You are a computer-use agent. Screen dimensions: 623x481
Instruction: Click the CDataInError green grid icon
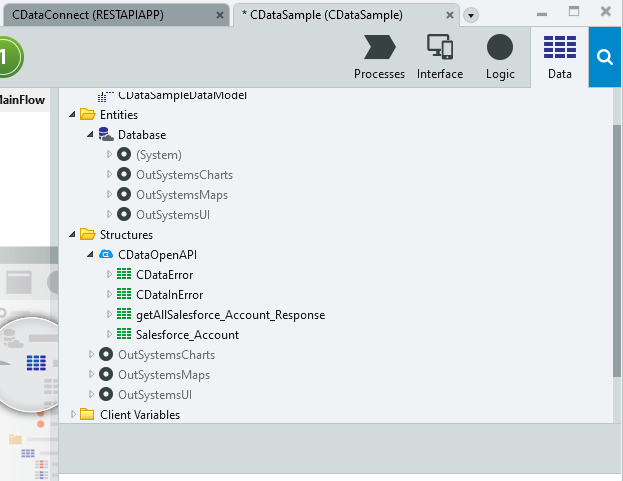(124, 294)
